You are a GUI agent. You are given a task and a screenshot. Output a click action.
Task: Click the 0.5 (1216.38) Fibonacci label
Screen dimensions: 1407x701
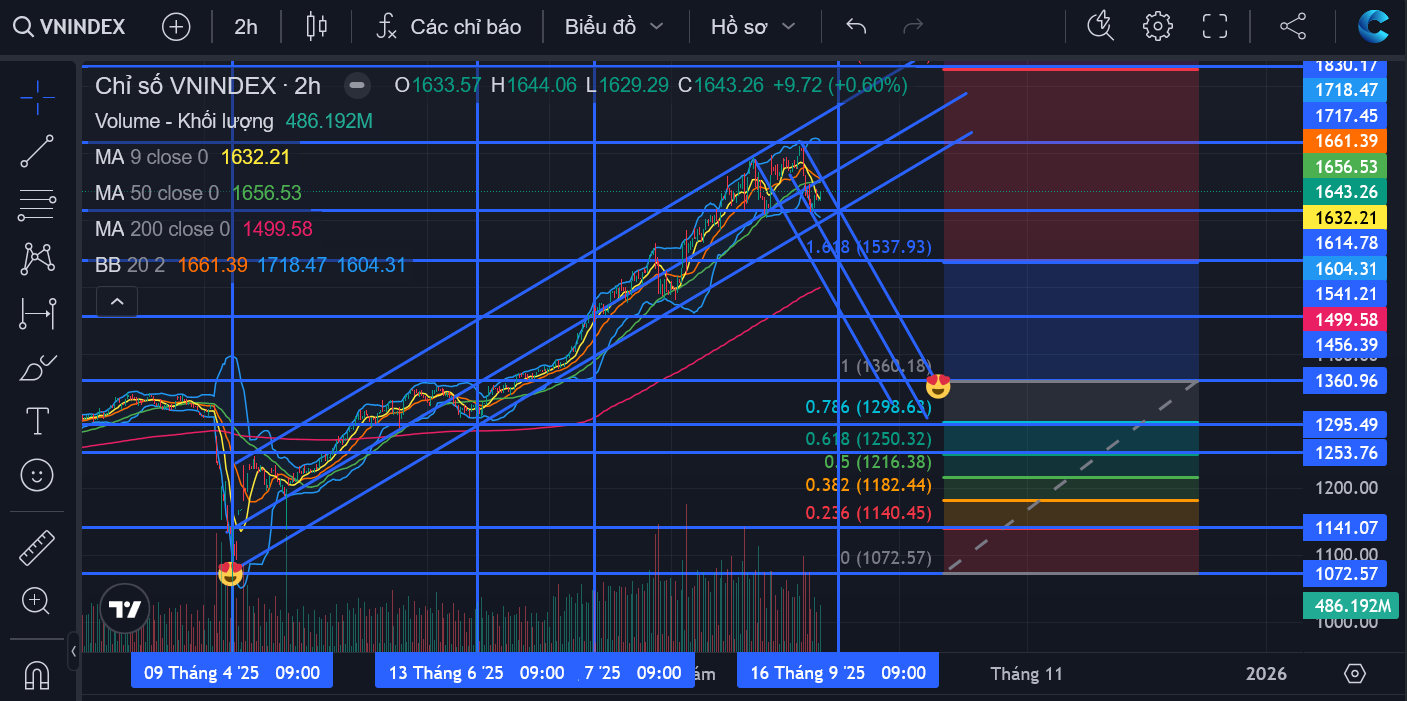tap(877, 462)
